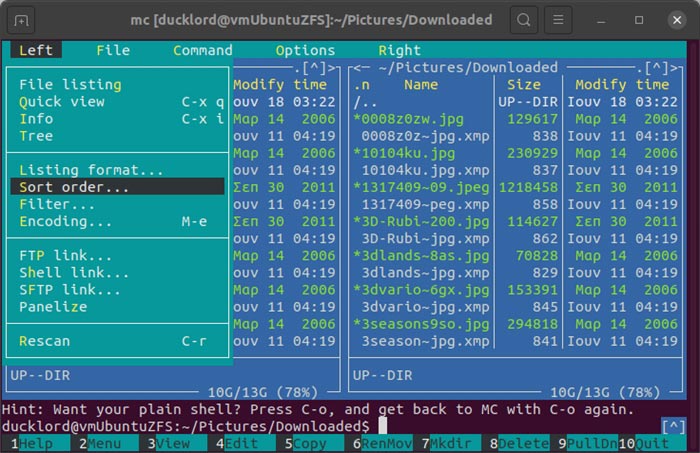Choose Sort order... entry

(x=117, y=187)
